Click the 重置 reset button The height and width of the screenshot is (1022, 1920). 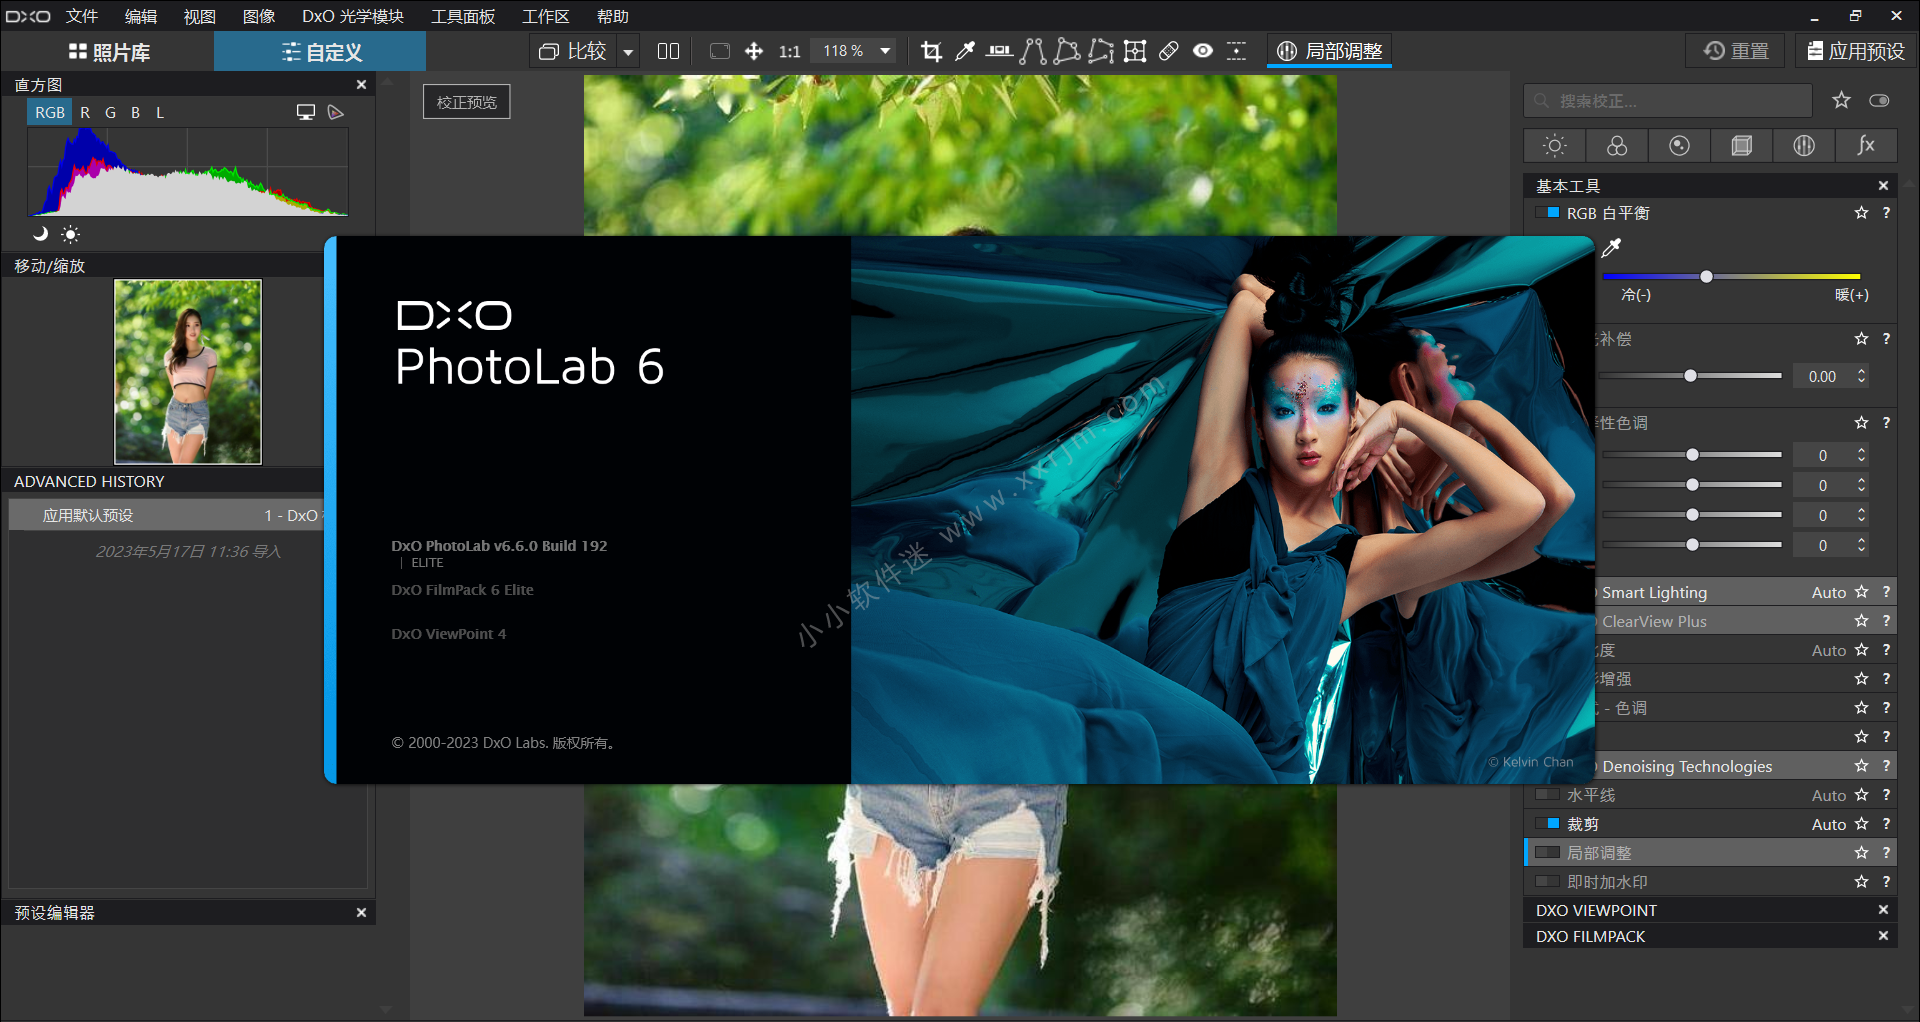click(x=1736, y=51)
